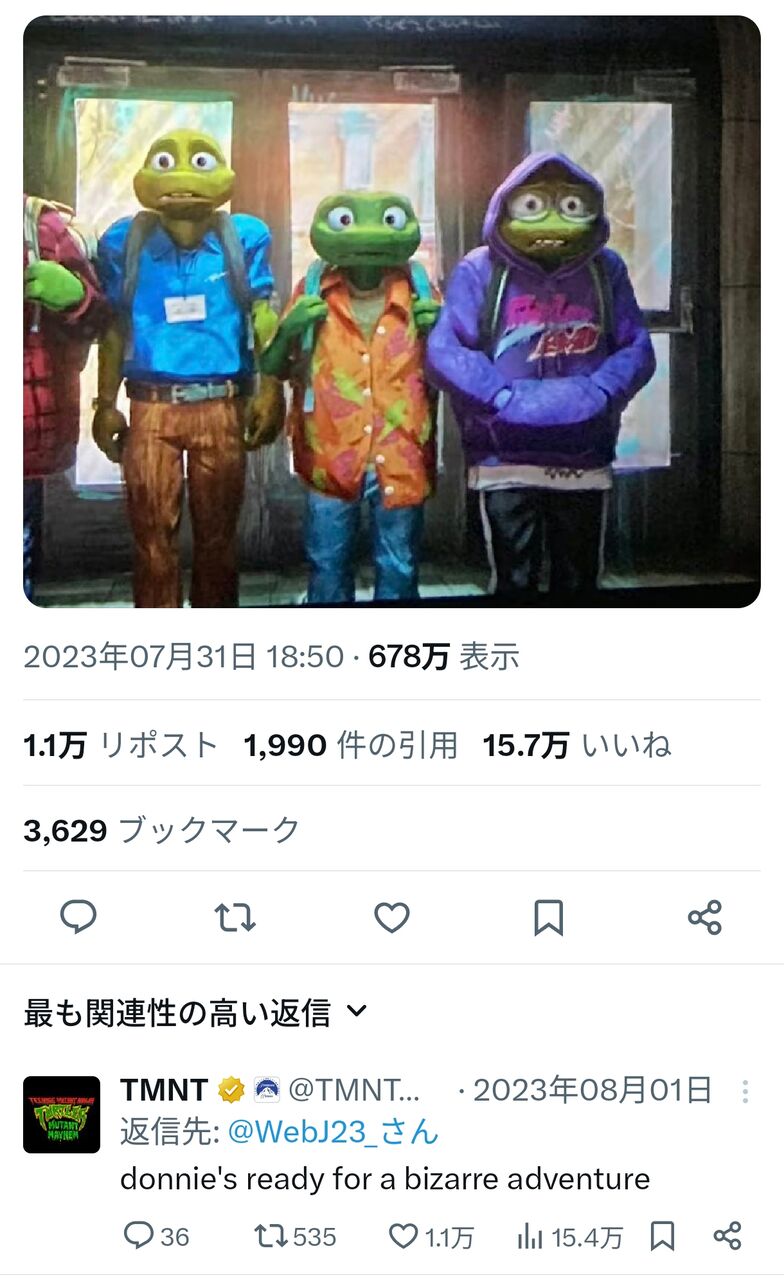
Task: Open the reply icon under the main post
Action: (x=78, y=917)
